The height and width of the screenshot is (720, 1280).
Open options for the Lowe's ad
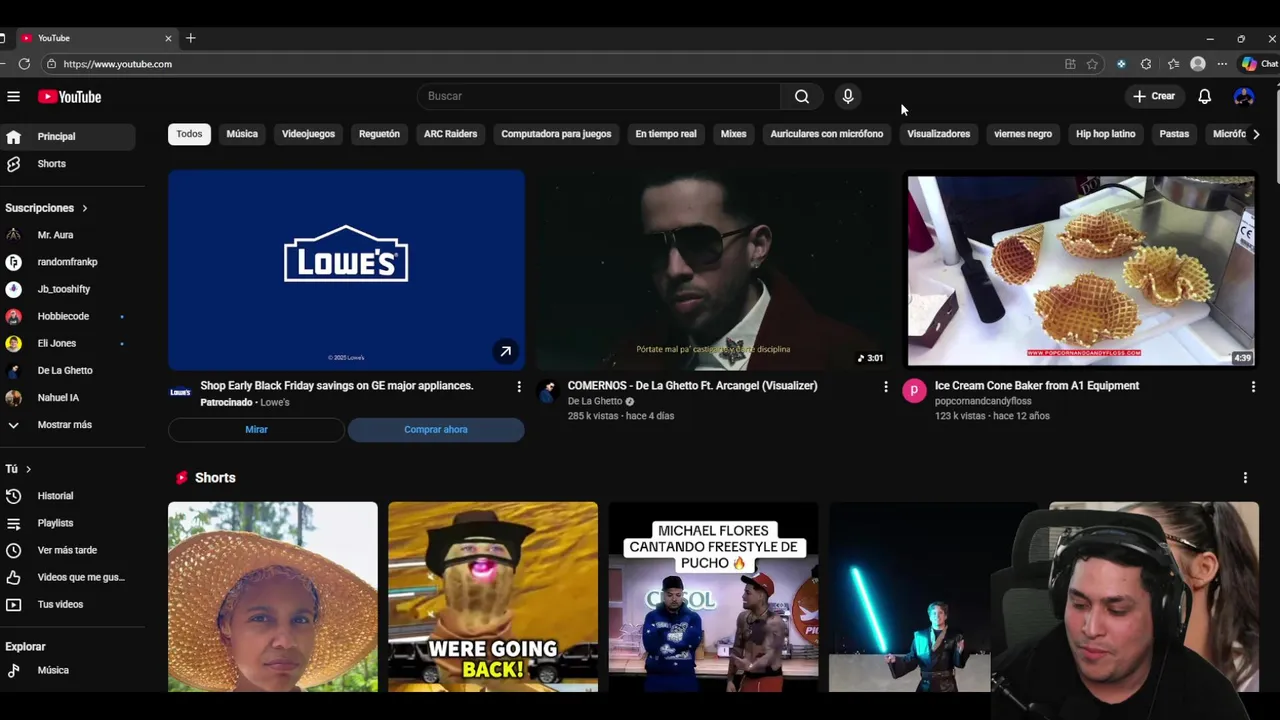[x=518, y=386]
